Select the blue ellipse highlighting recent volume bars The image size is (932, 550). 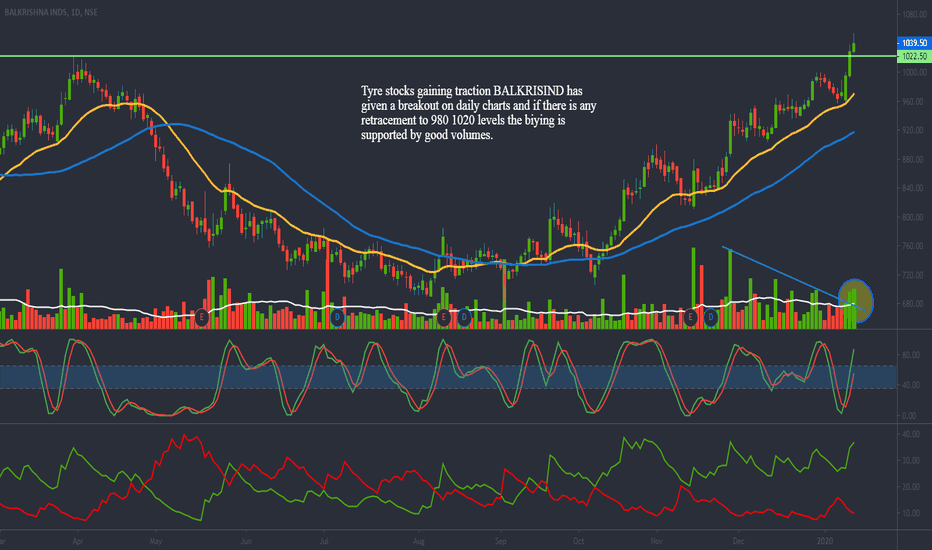tap(856, 301)
